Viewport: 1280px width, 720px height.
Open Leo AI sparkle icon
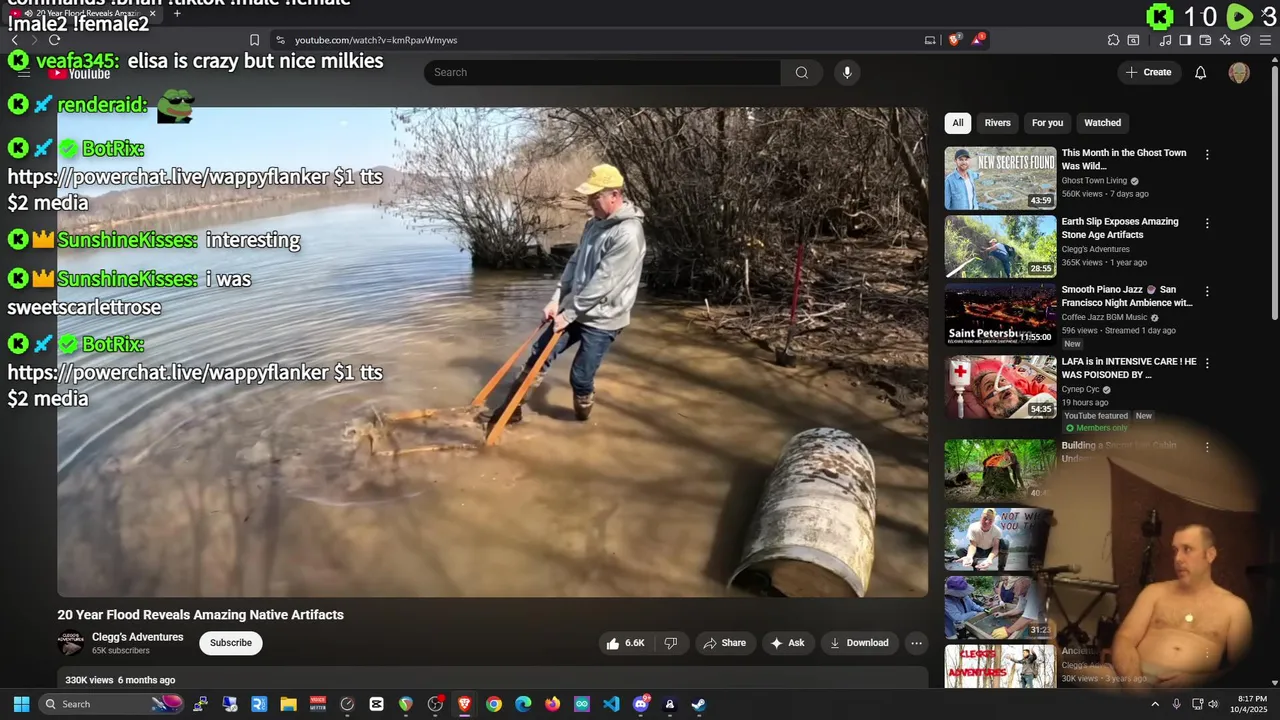1225,40
